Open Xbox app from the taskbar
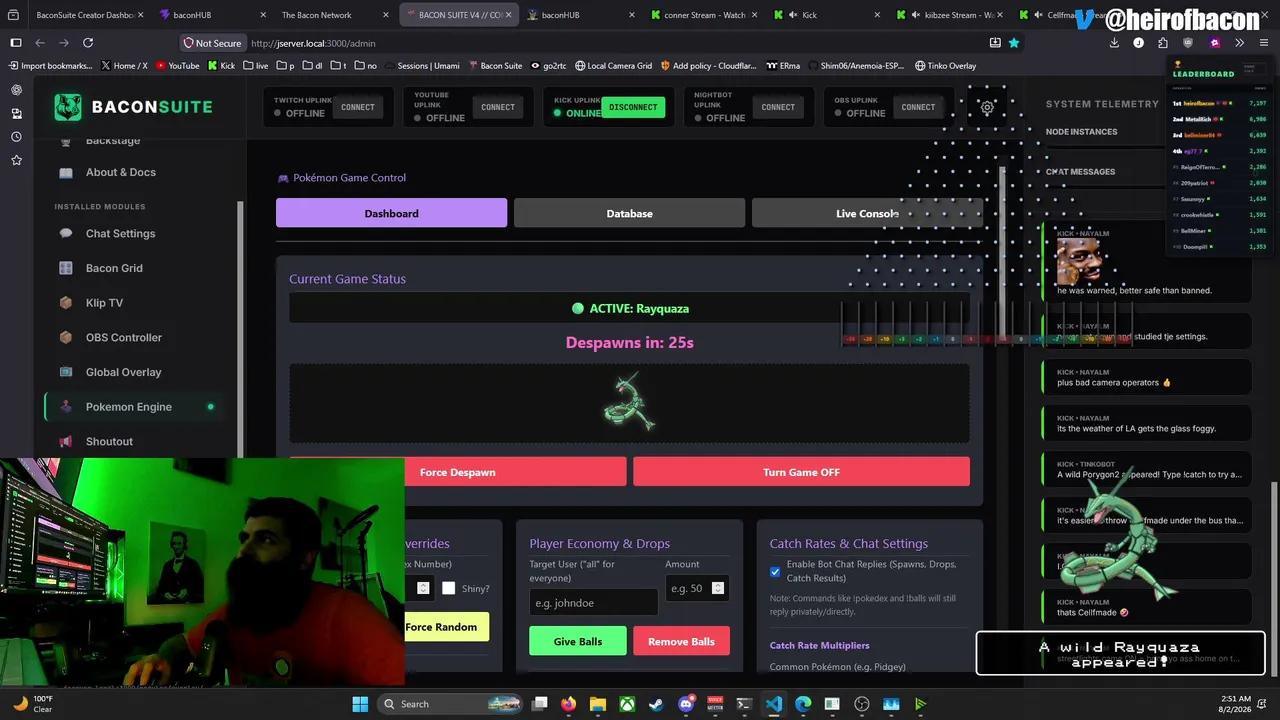This screenshot has width=1280, height=720. pos(627,704)
